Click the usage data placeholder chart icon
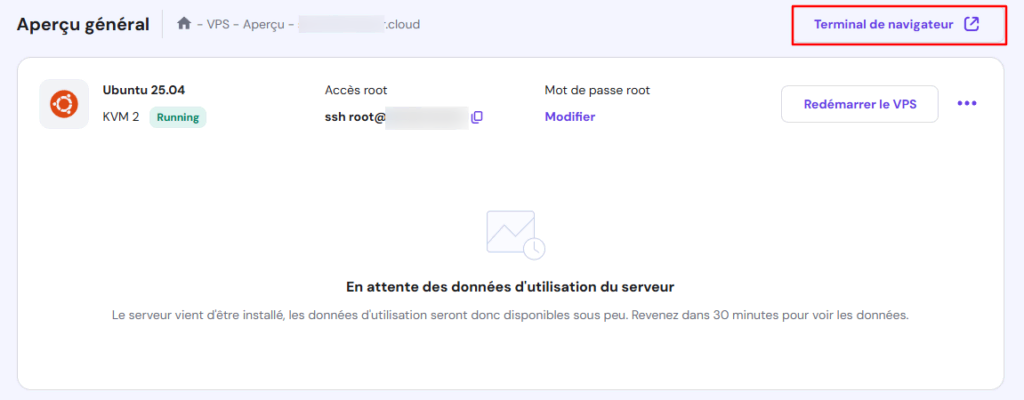This screenshot has height=400, width=1024. tap(515, 234)
